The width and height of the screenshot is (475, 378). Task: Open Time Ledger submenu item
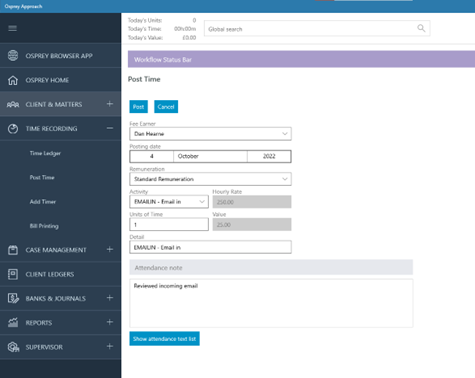45,153
